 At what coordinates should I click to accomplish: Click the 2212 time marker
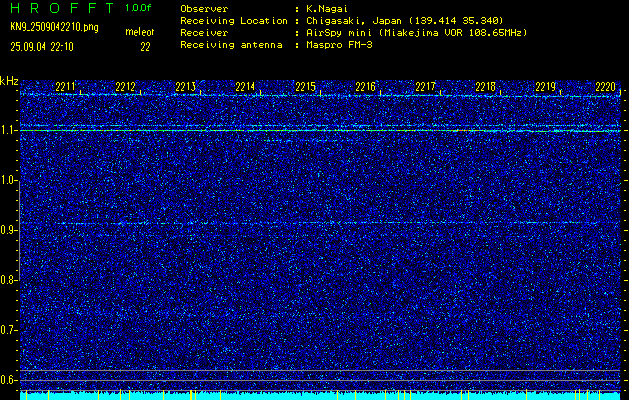pos(125,87)
